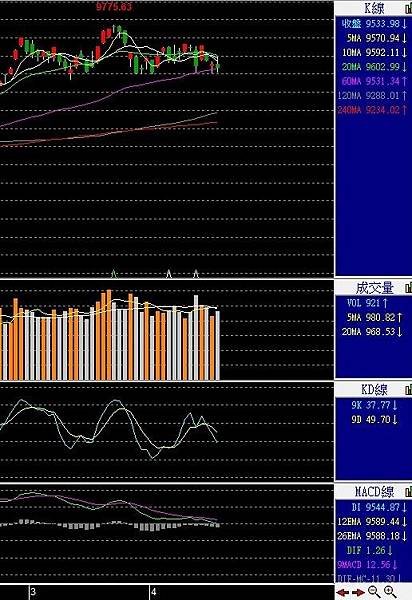Click month 4 marker on time axis
This screenshot has height=600, width=412.
153,592
